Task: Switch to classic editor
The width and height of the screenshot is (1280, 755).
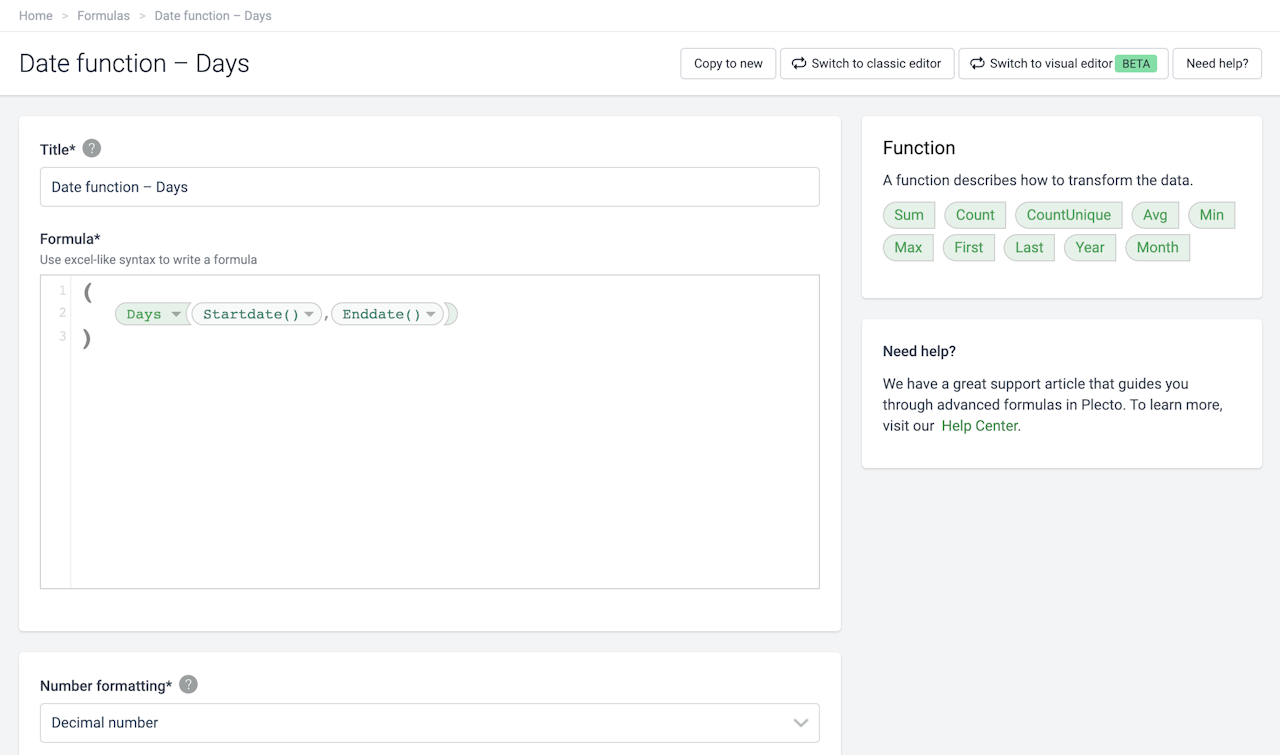Action: coord(866,64)
